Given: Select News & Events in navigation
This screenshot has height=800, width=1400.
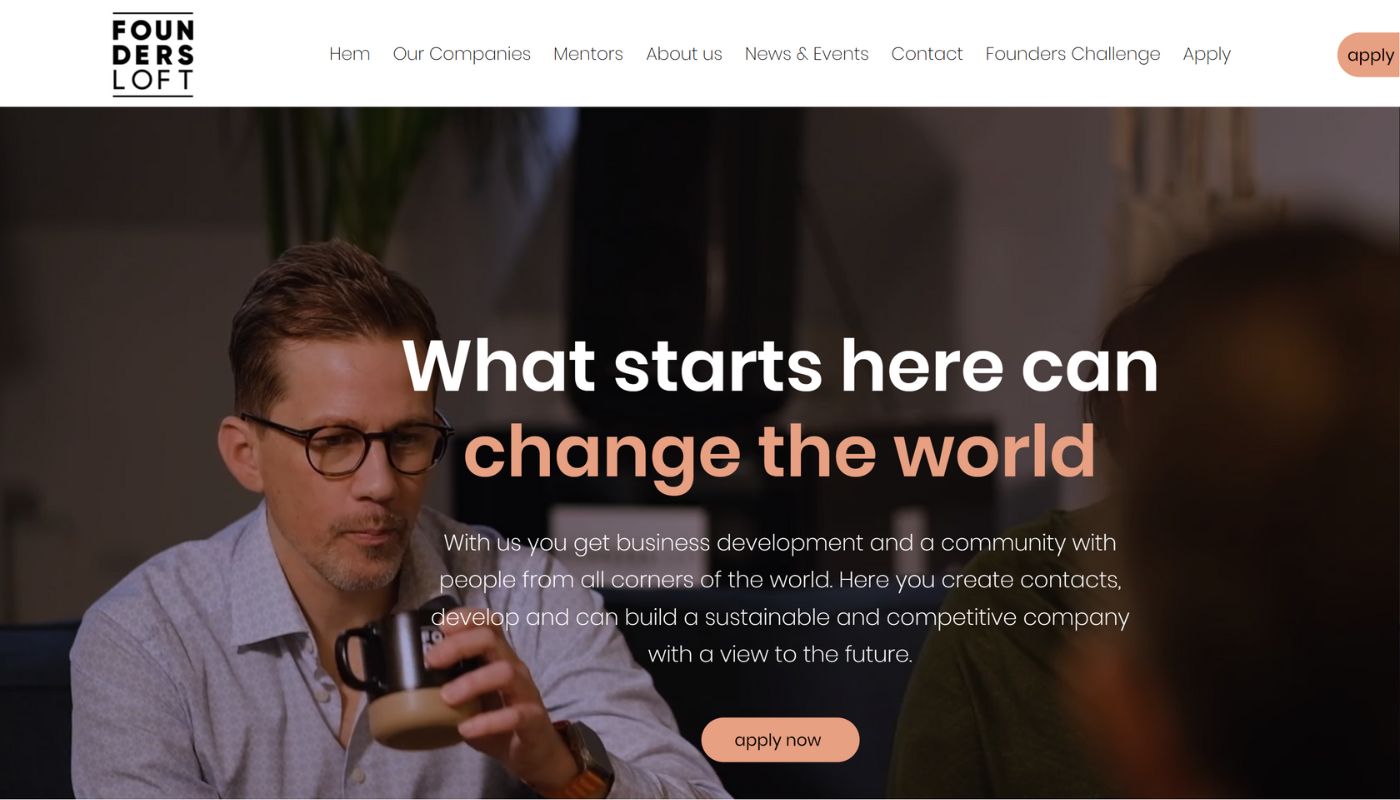Looking at the screenshot, I should (x=807, y=54).
